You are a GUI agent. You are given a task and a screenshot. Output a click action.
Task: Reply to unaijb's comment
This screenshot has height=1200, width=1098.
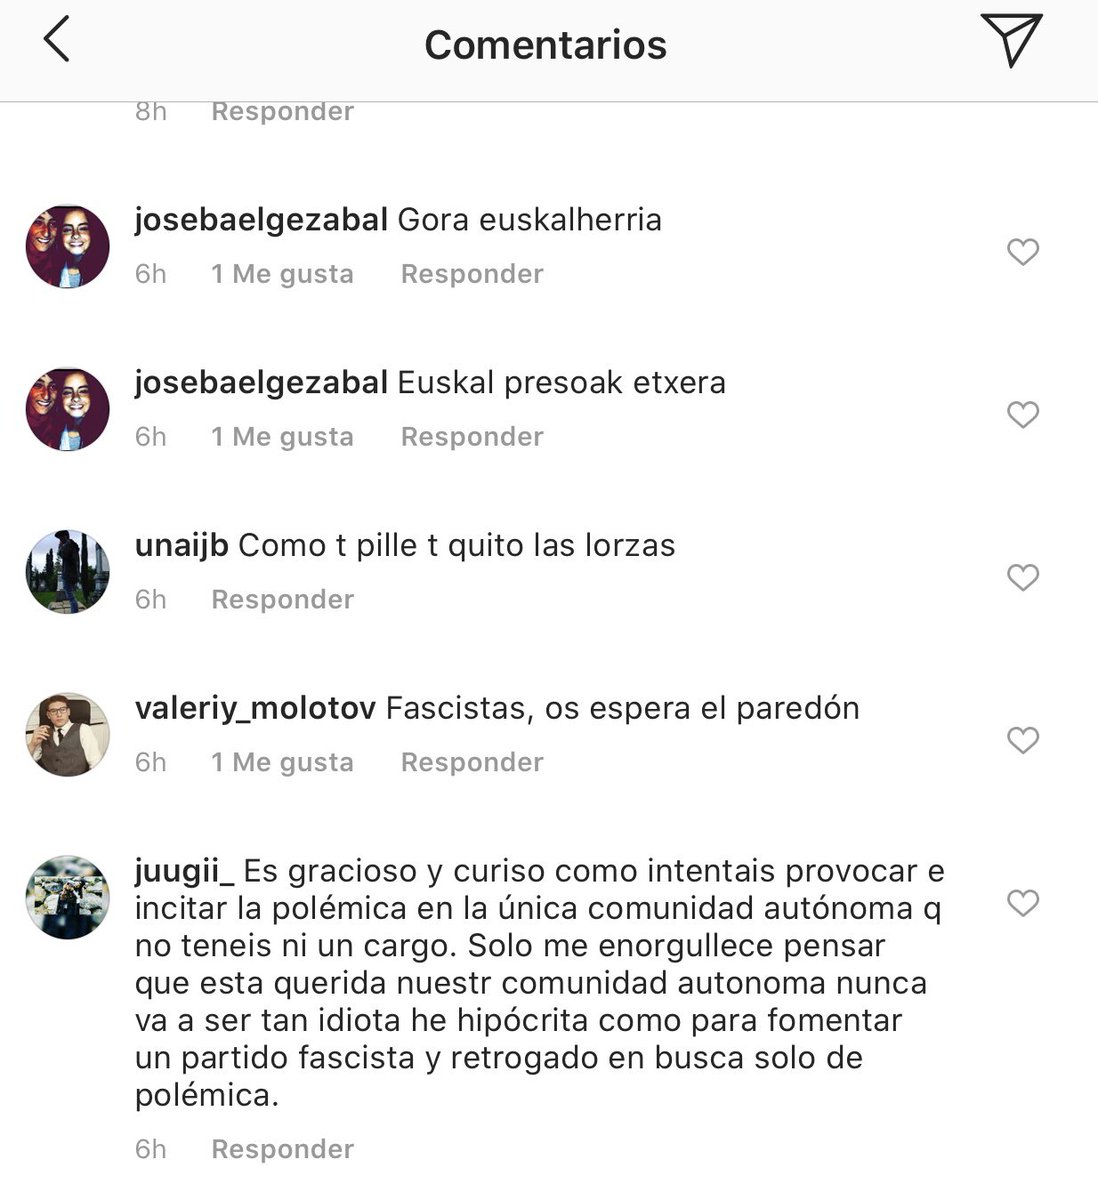[283, 600]
